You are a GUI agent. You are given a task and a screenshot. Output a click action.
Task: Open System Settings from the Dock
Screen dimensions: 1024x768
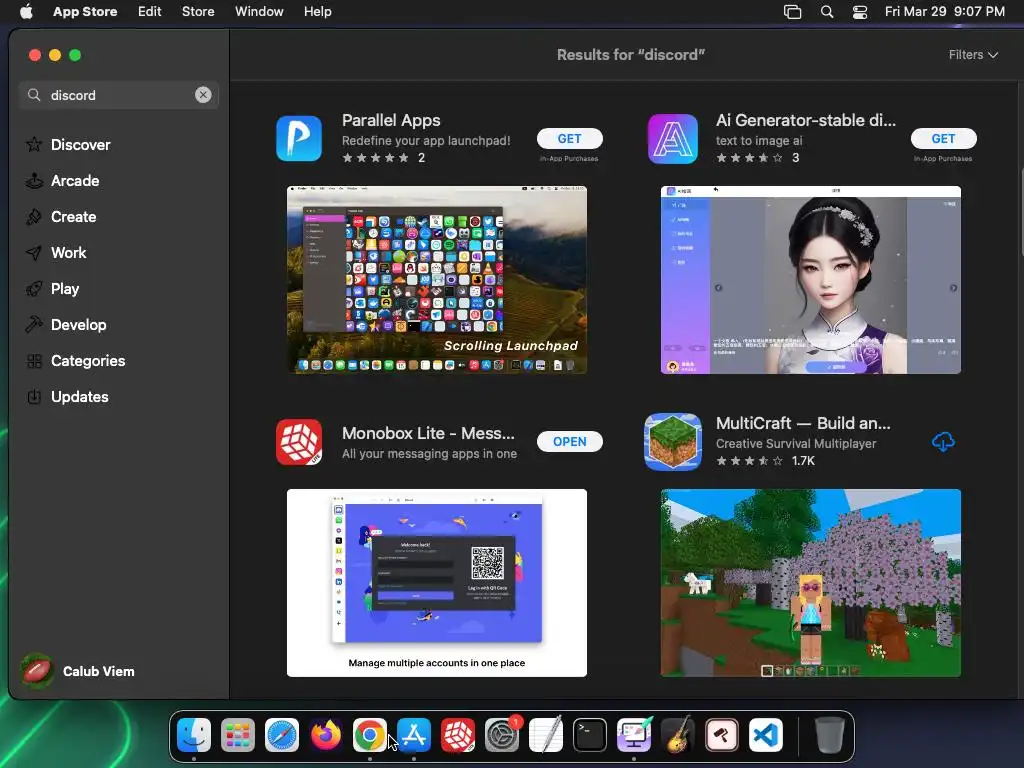502,735
